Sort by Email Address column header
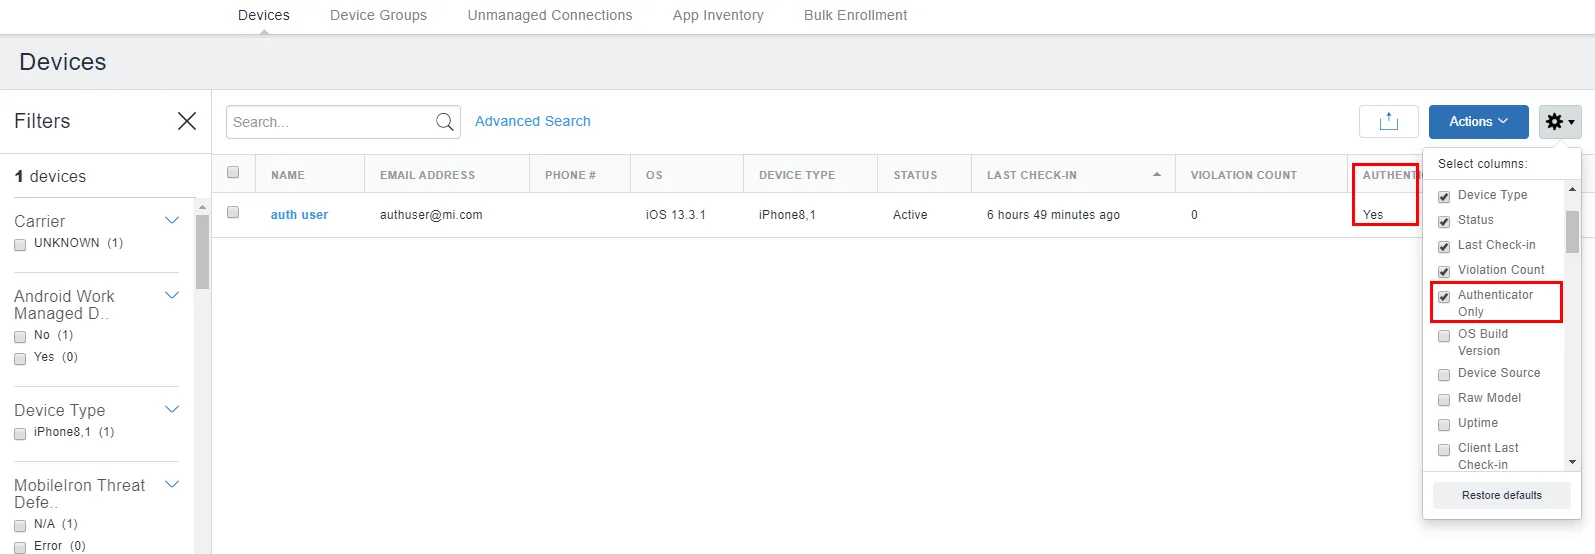The height and width of the screenshot is (554, 1595). click(427, 175)
